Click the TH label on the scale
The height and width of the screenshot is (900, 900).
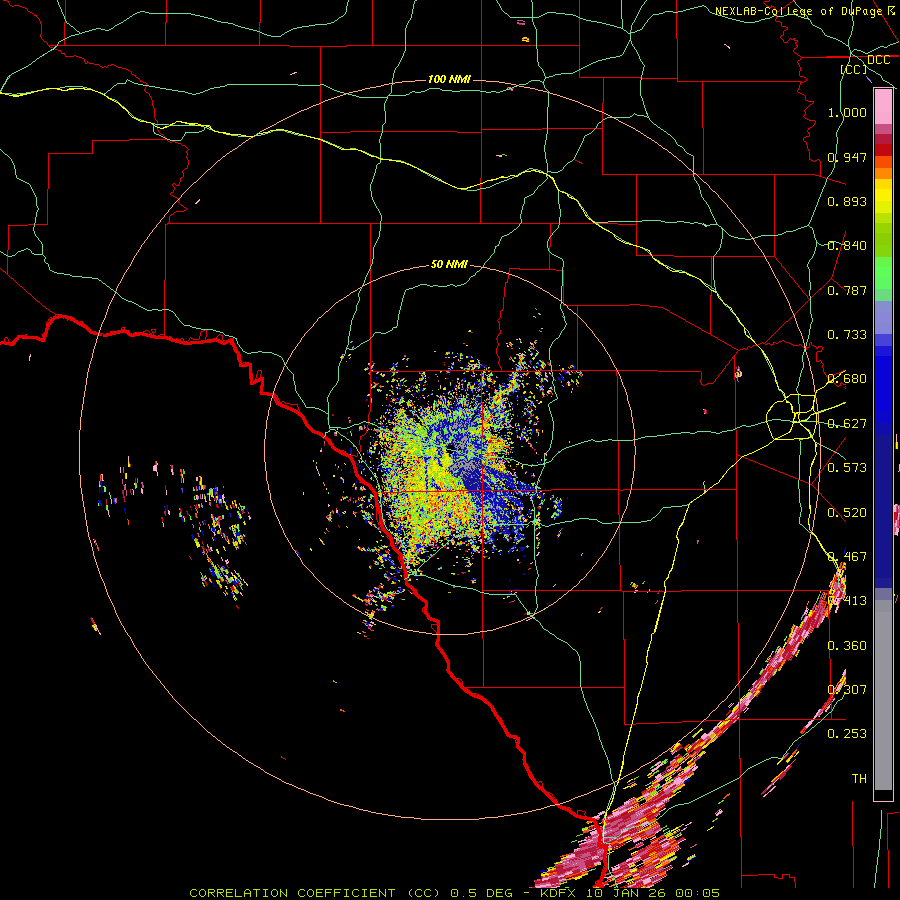pos(859,779)
